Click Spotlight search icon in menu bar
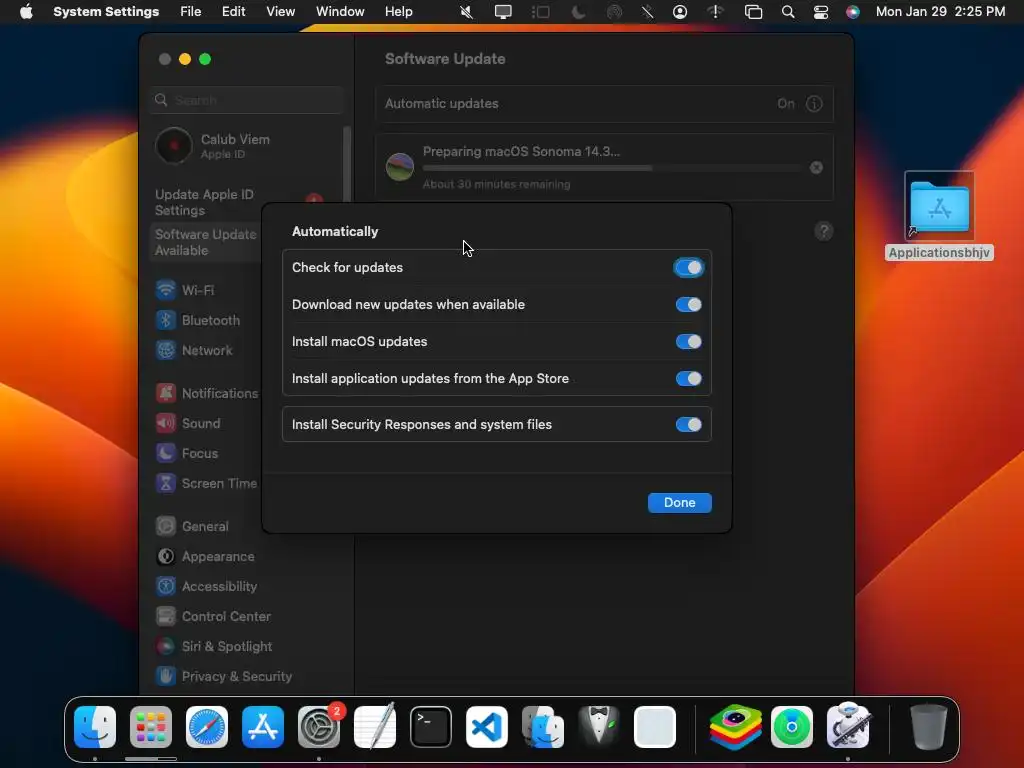 click(x=788, y=12)
